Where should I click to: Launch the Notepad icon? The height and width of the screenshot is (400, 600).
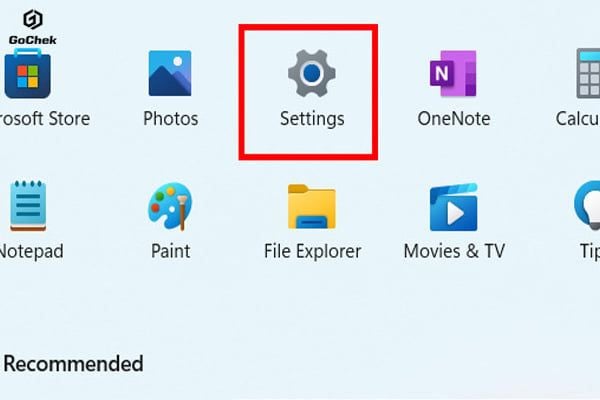[x=28, y=206]
